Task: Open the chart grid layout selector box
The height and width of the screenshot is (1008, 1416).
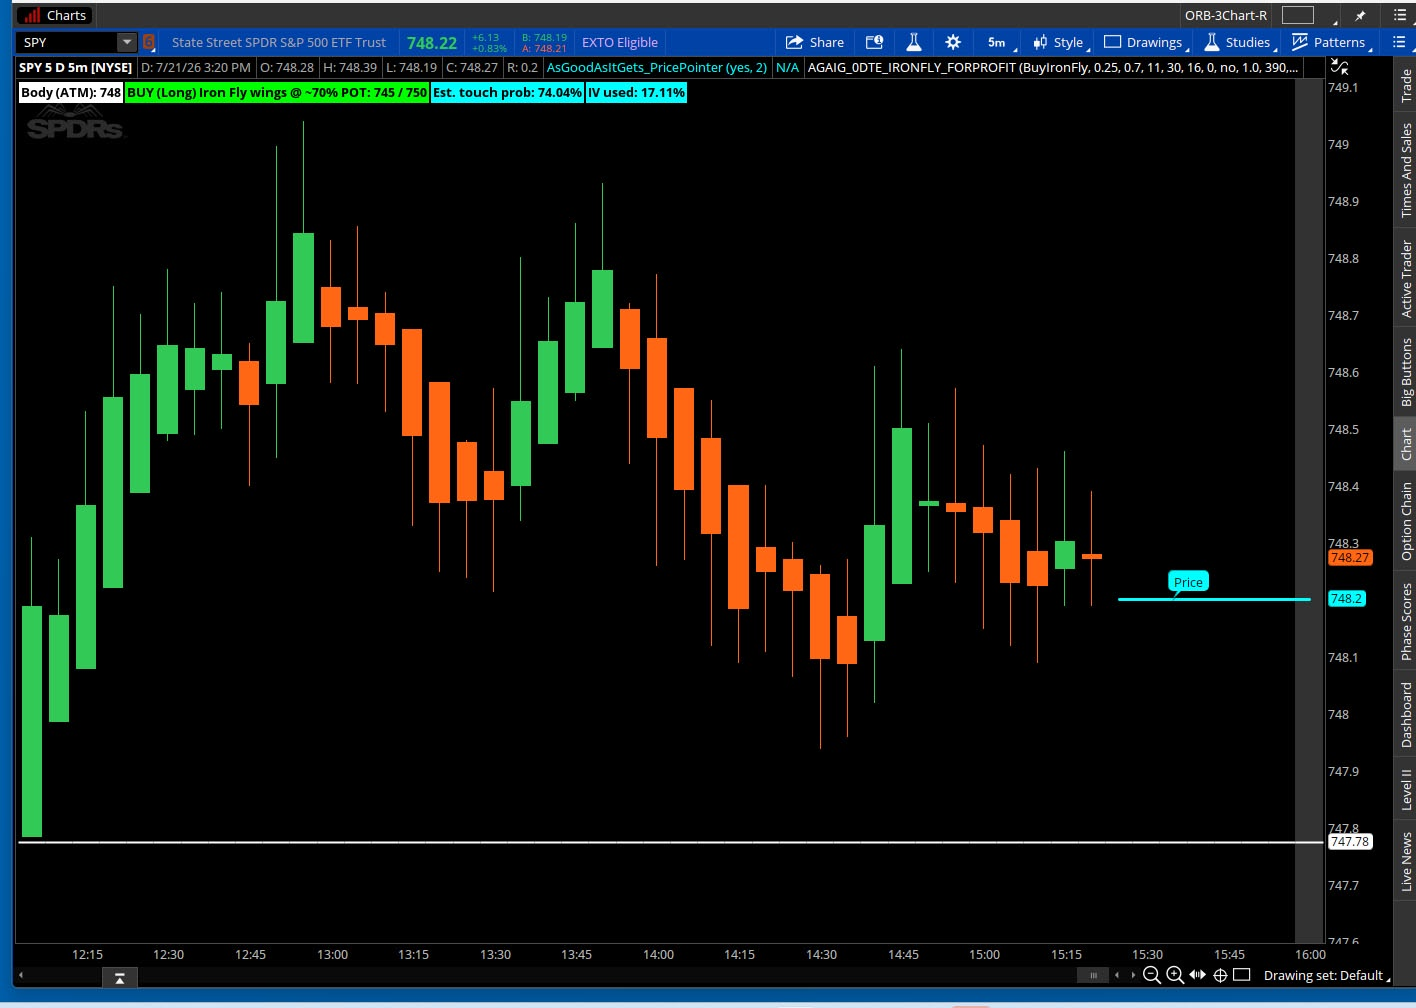Action: pos(1297,15)
